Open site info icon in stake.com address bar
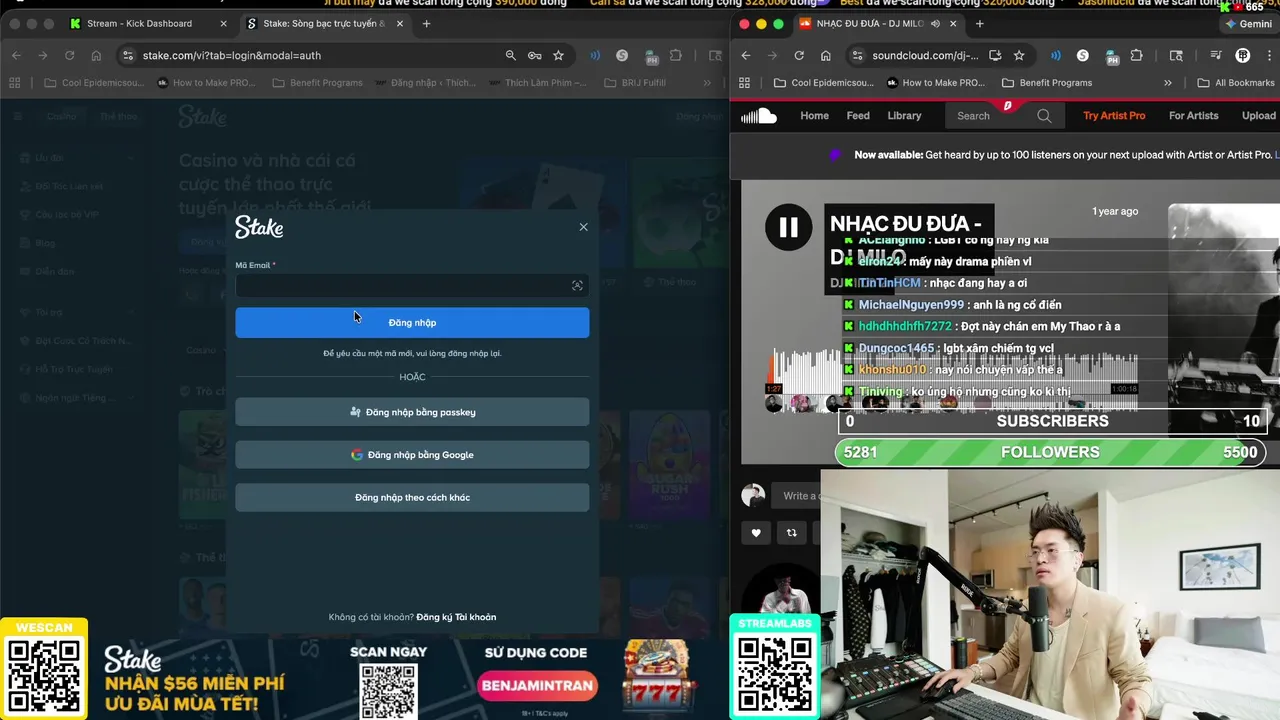 pyautogui.click(x=127, y=55)
